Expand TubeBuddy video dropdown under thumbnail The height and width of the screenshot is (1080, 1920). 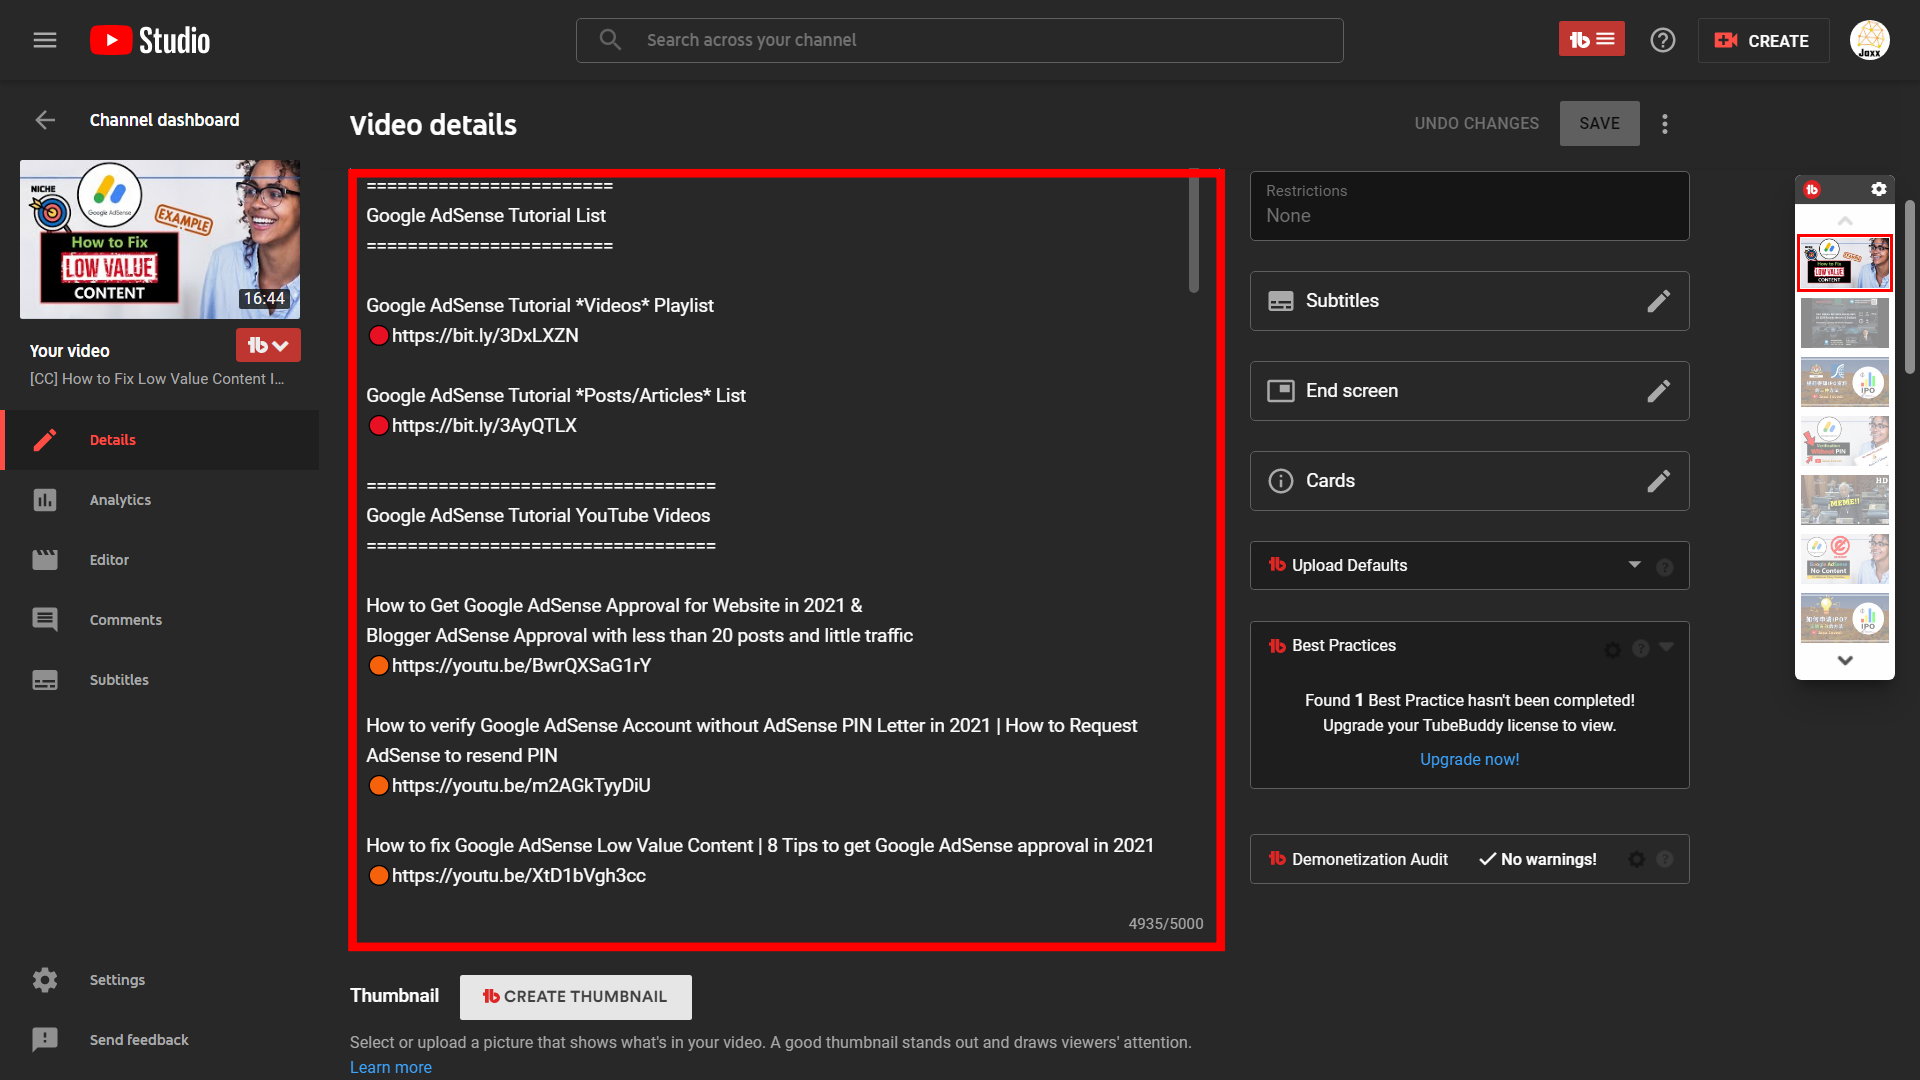coord(268,345)
